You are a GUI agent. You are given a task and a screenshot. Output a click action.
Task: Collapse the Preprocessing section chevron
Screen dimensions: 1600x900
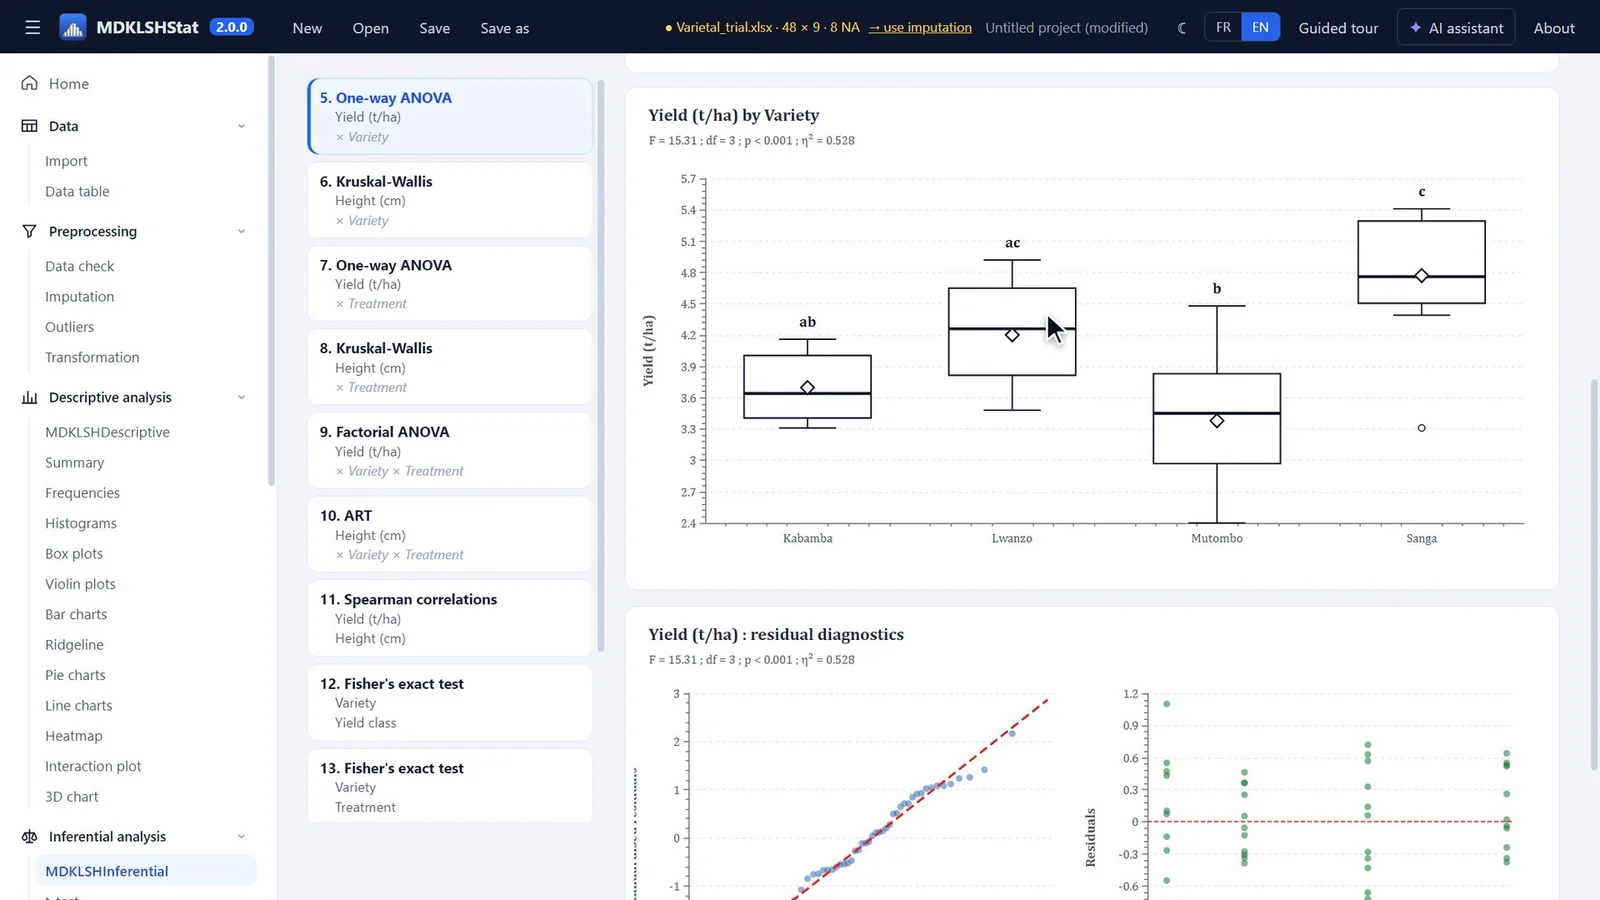[x=241, y=231]
